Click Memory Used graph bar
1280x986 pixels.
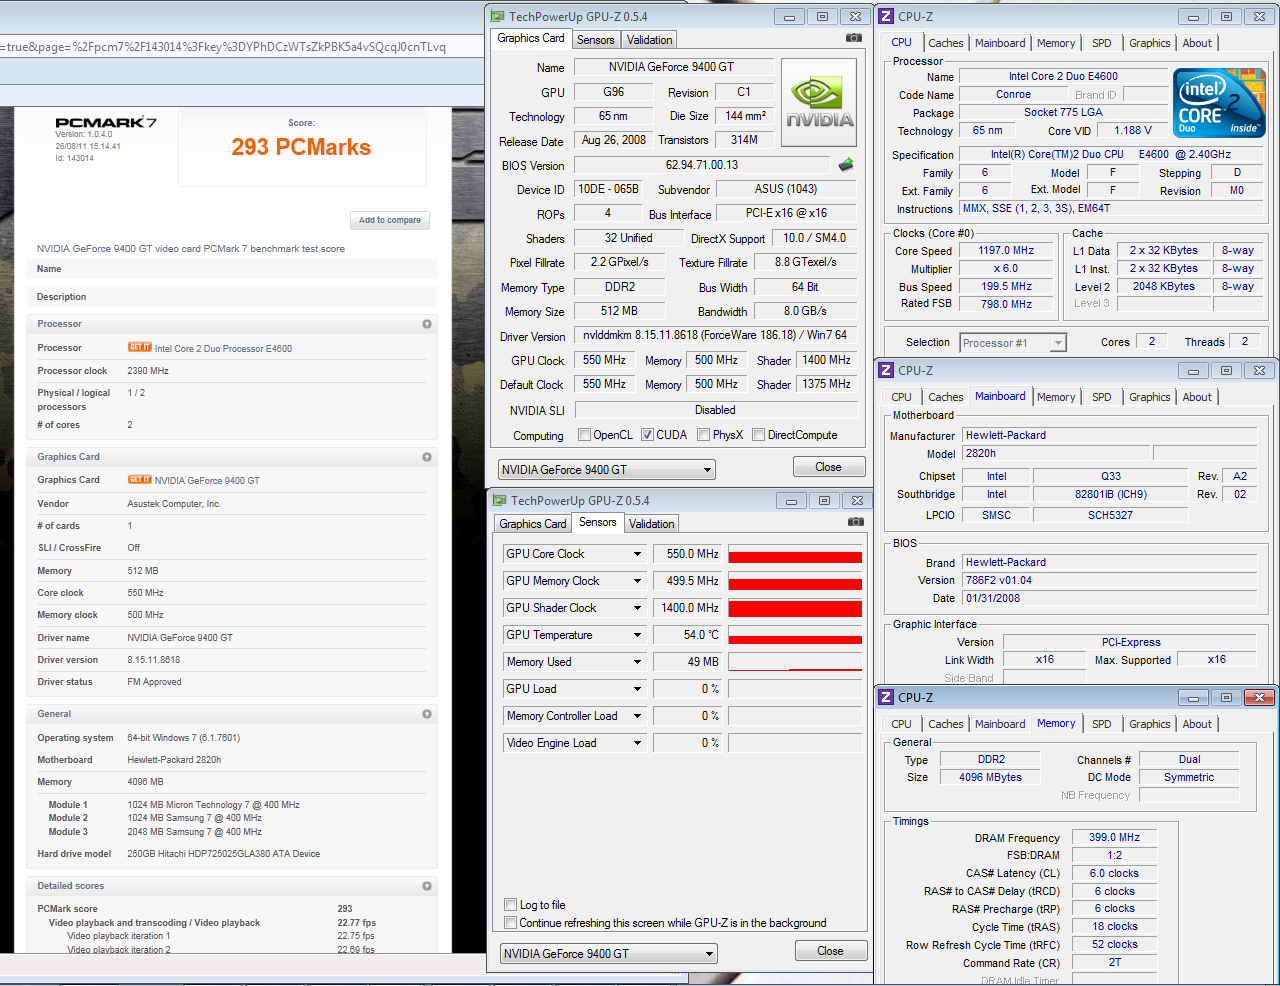point(795,662)
